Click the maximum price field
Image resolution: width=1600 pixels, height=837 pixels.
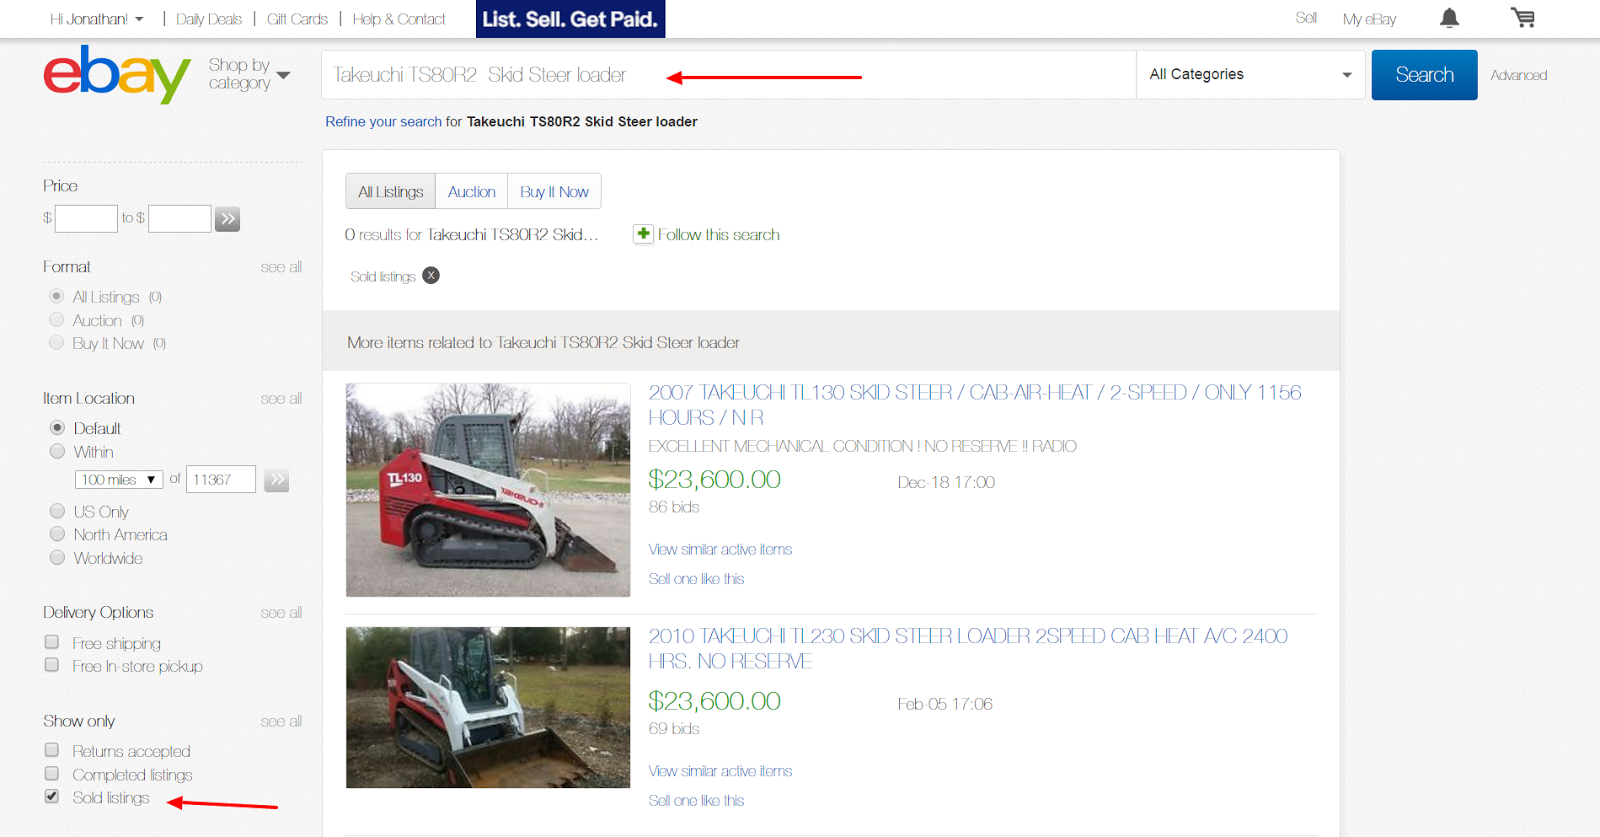click(180, 219)
